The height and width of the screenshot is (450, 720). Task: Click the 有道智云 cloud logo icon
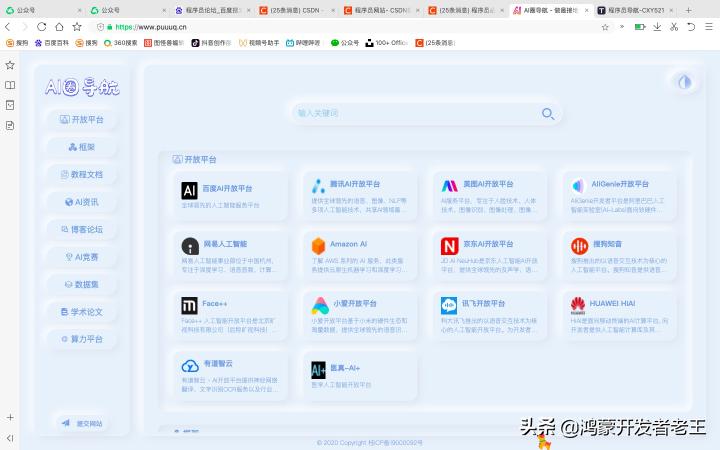(190, 366)
